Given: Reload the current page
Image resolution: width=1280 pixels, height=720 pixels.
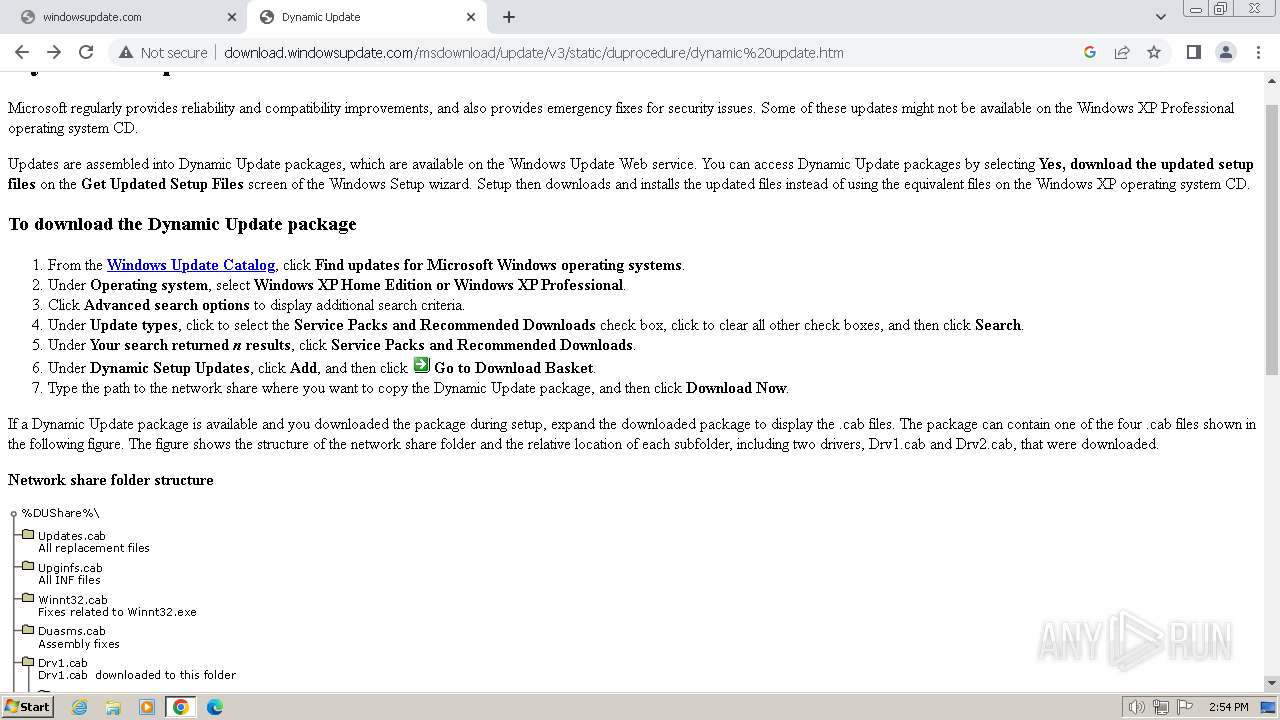Looking at the screenshot, I should coord(86,52).
